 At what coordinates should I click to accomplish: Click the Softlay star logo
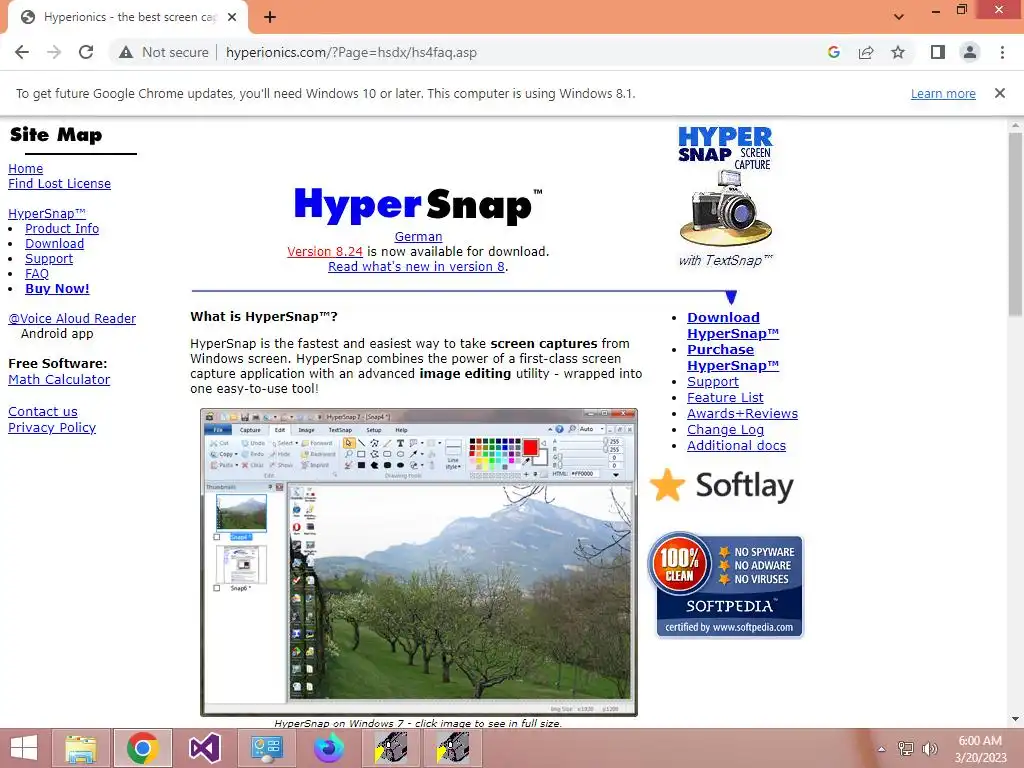pyautogui.click(x=722, y=486)
